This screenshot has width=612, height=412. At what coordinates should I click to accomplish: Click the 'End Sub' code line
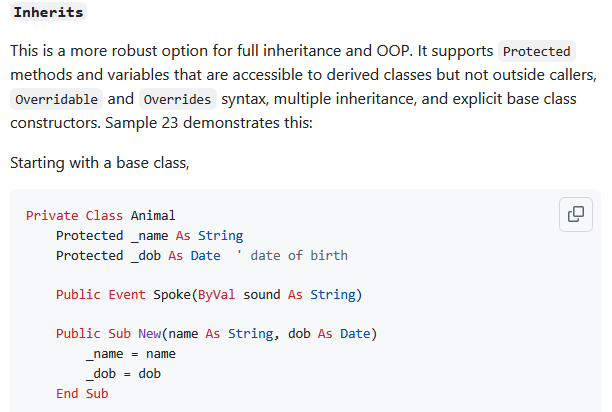pyautogui.click(x=82, y=393)
